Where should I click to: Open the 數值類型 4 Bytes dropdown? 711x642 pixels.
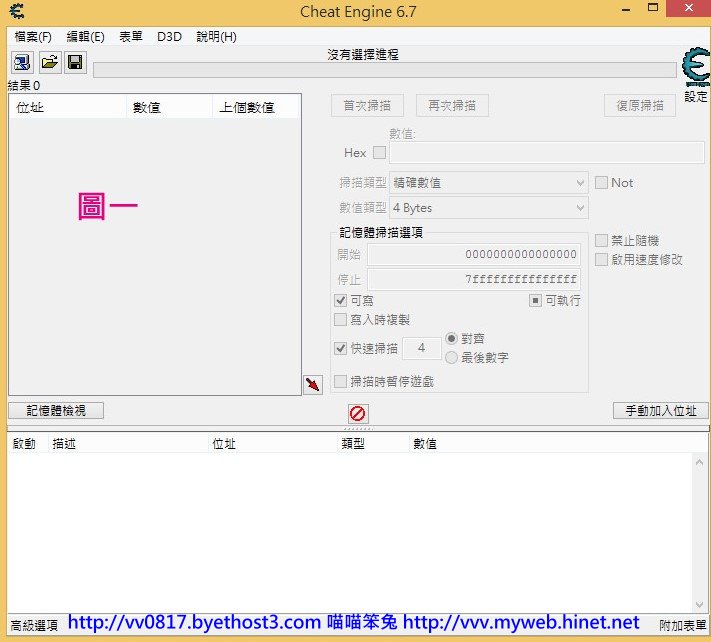488,208
